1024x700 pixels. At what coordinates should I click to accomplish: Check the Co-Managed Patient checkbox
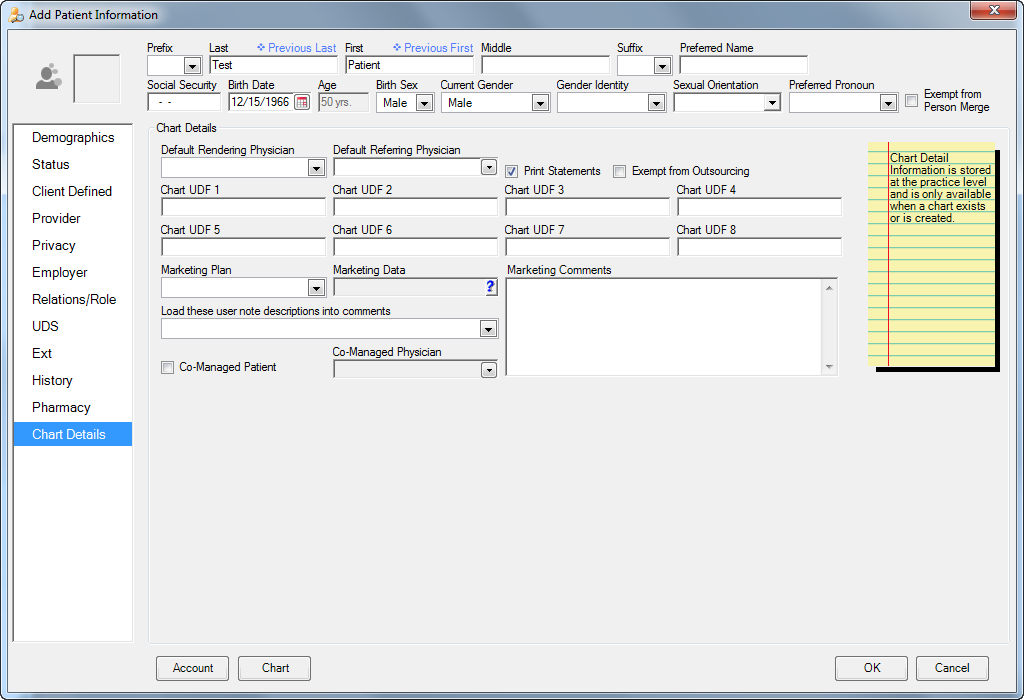tap(168, 368)
